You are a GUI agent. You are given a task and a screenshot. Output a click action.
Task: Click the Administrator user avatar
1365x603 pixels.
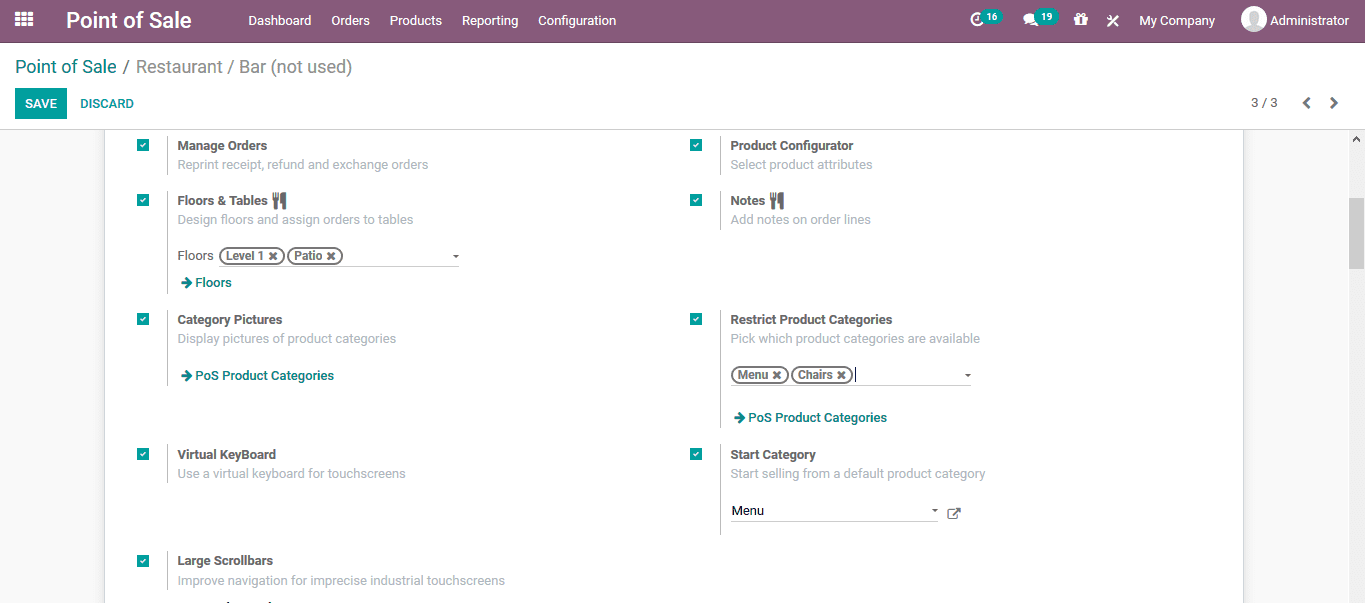(x=1253, y=19)
